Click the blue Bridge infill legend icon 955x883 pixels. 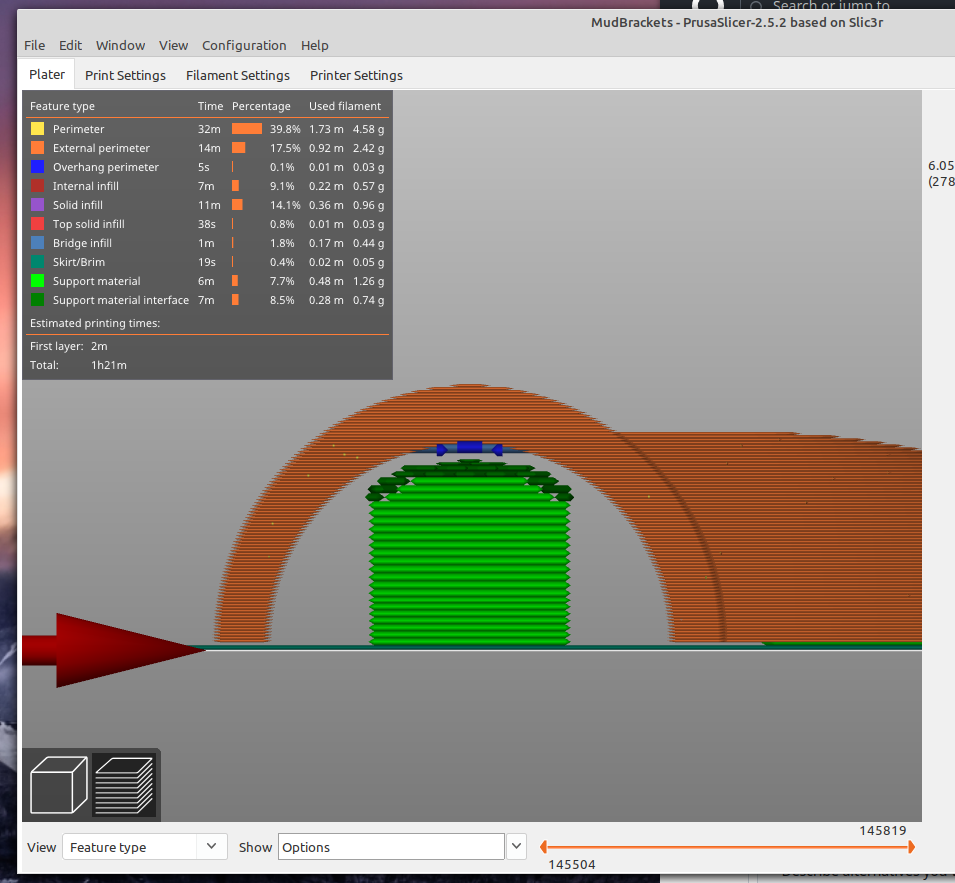[x=36, y=242]
